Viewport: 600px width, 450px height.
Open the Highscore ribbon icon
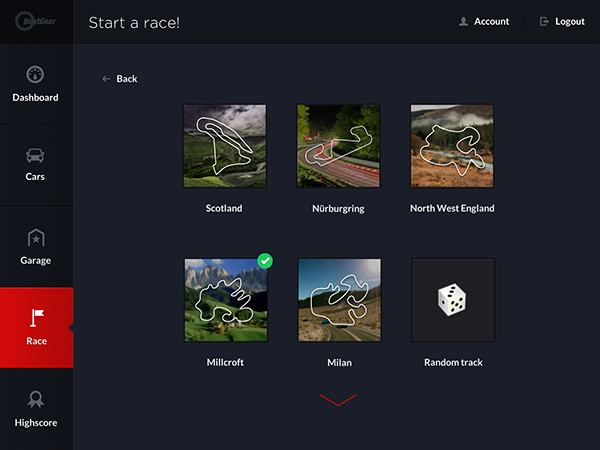36,399
